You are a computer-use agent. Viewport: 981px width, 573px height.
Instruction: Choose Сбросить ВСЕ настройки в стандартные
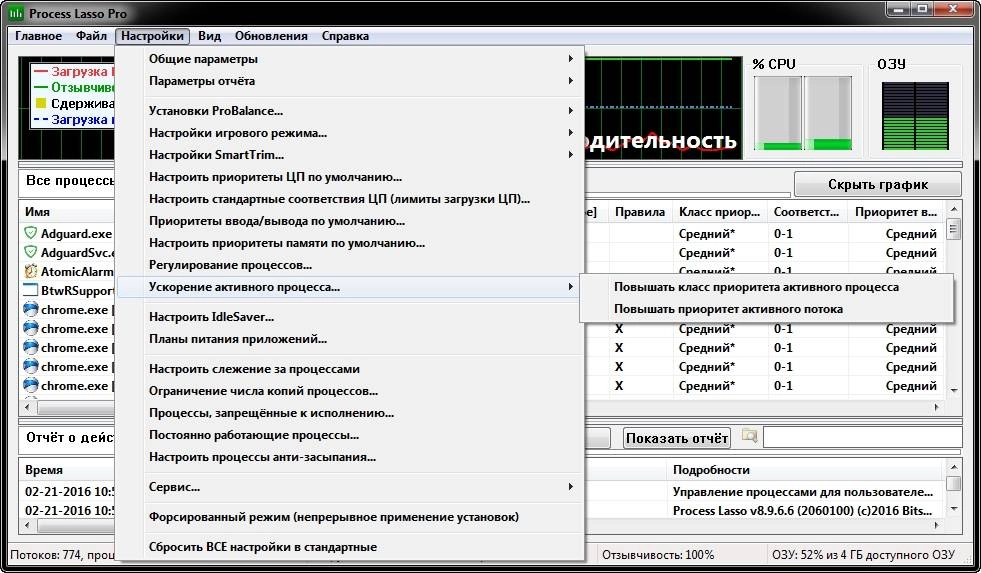point(350,547)
